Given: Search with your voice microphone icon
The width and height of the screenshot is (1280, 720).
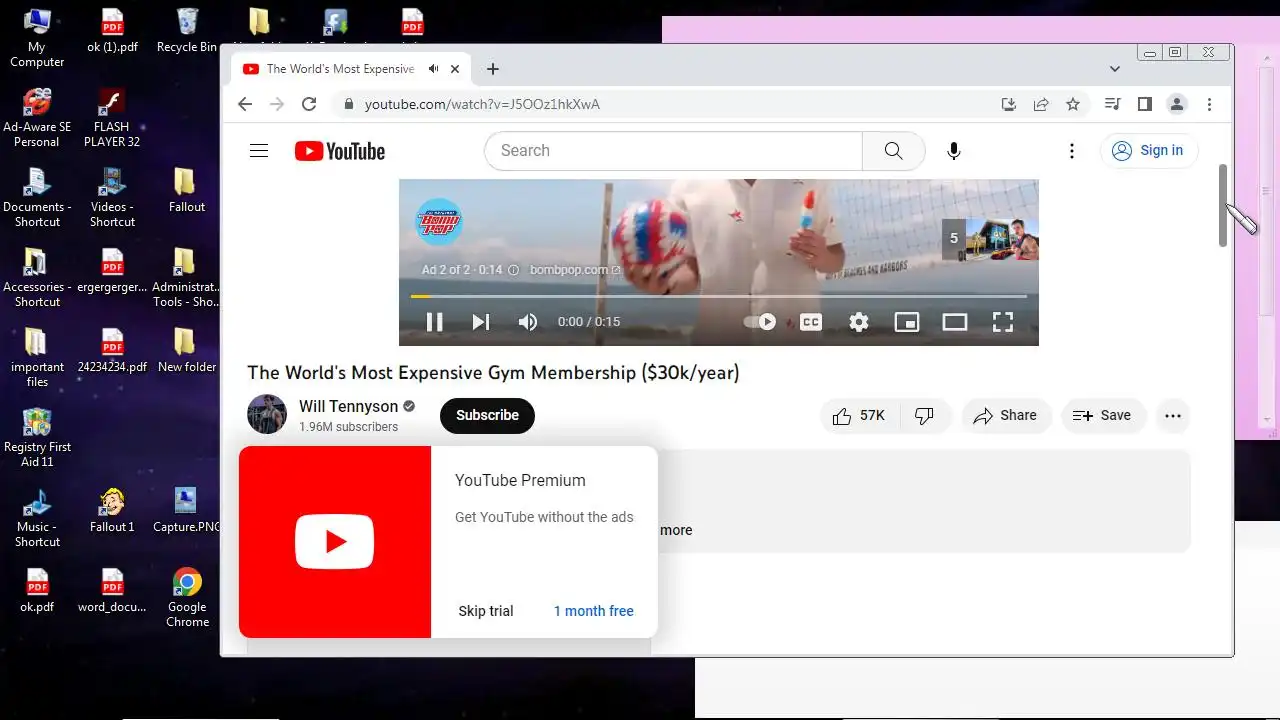Looking at the screenshot, I should 954,151.
